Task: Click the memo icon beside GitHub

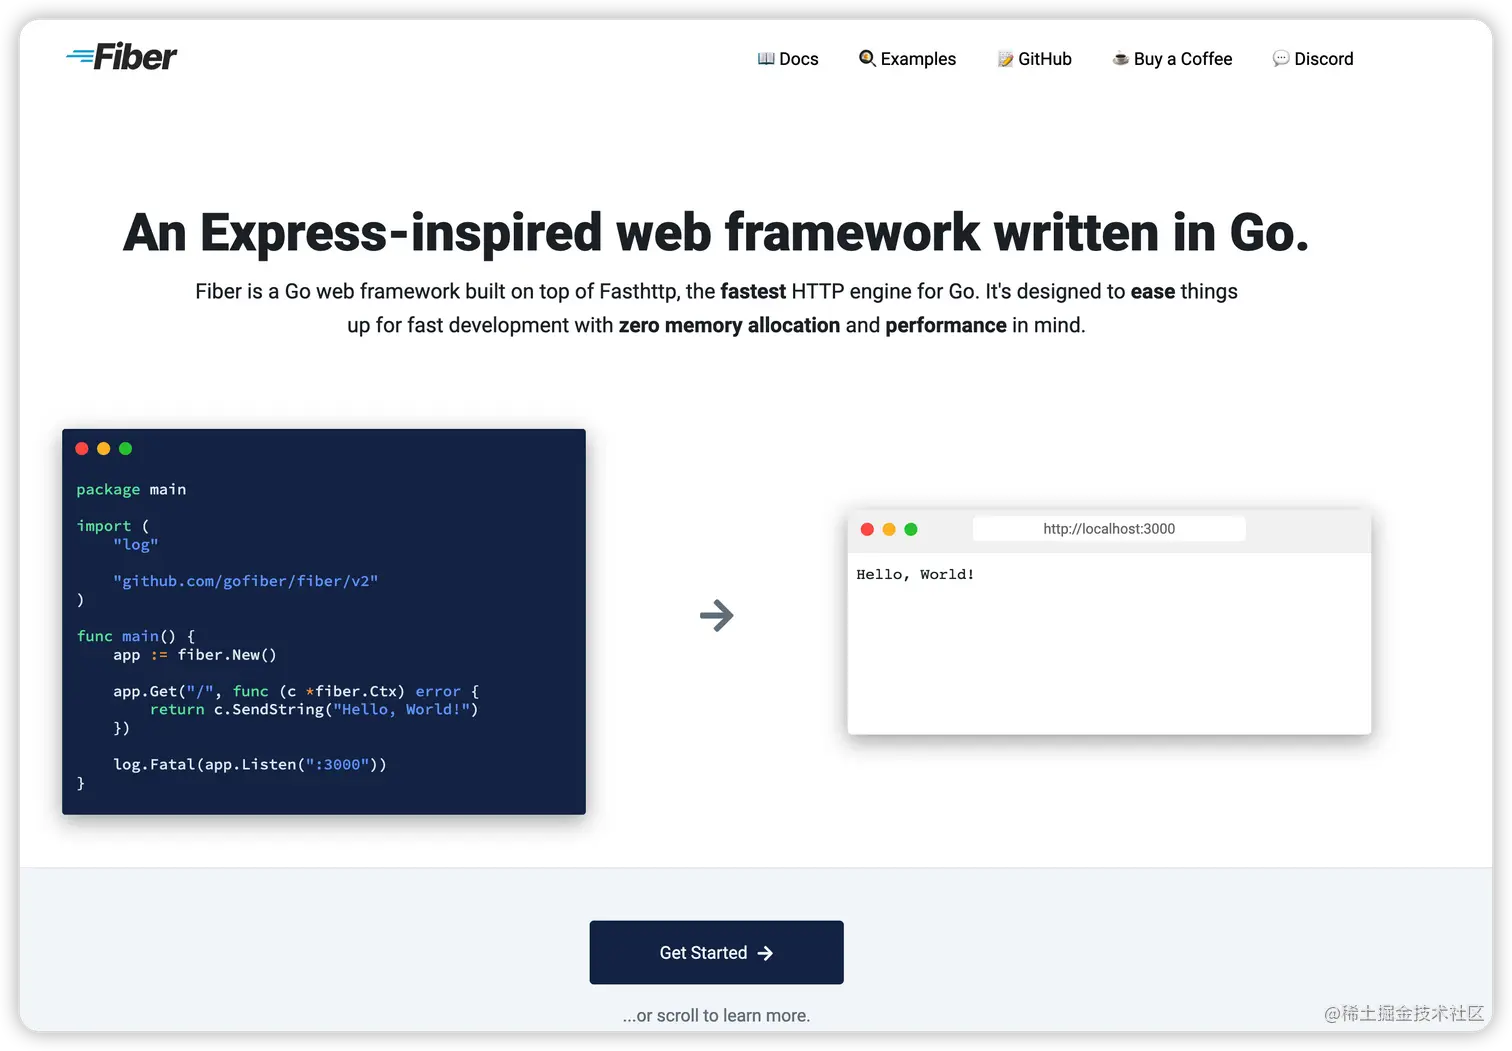Action: (x=1005, y=59)
